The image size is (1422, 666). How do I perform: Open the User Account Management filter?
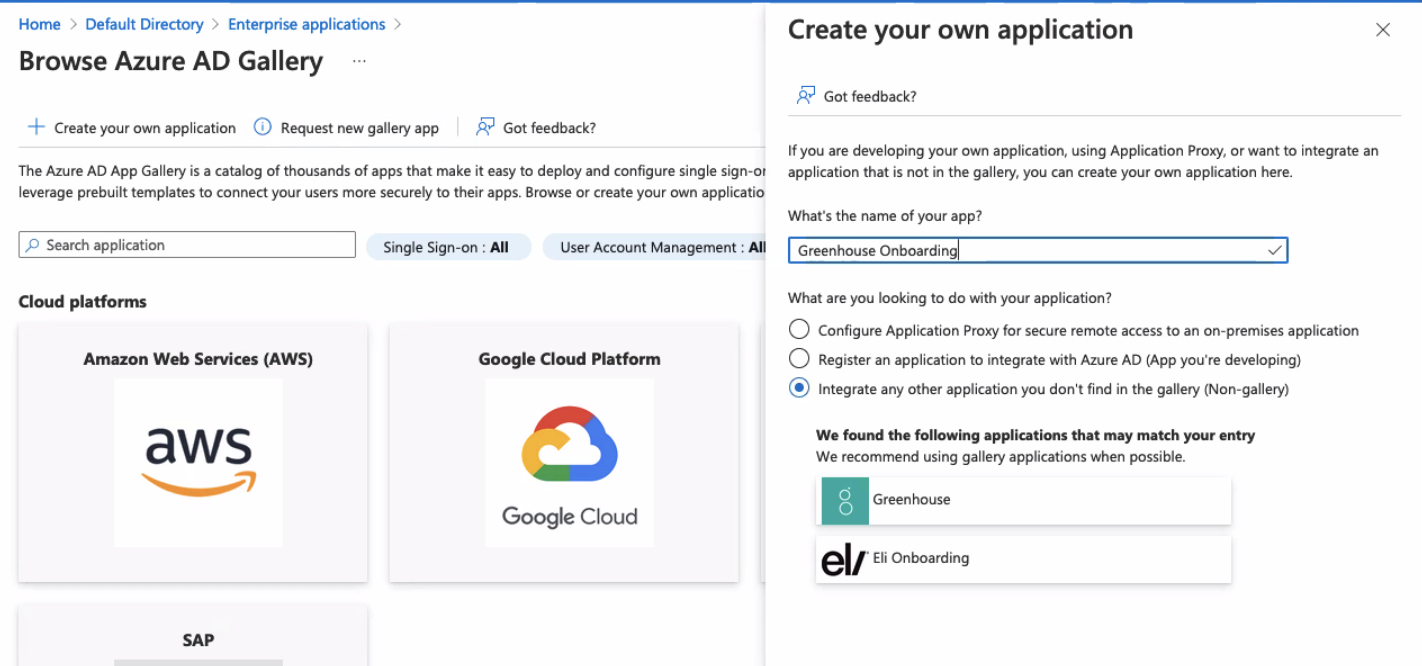tap(656, 247)
